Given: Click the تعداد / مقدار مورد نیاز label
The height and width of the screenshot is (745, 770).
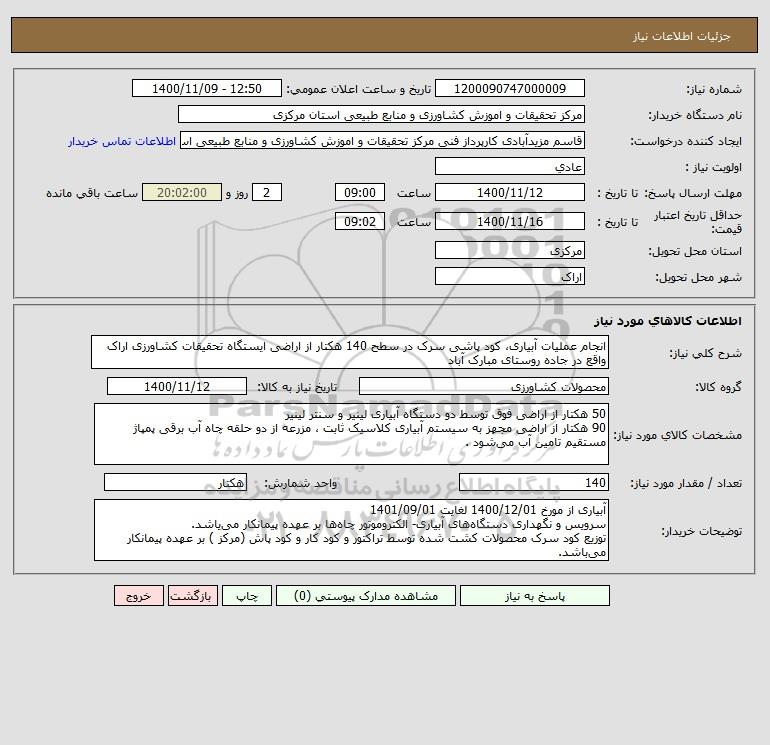Looking at the screenshot, I should point(686,484).
